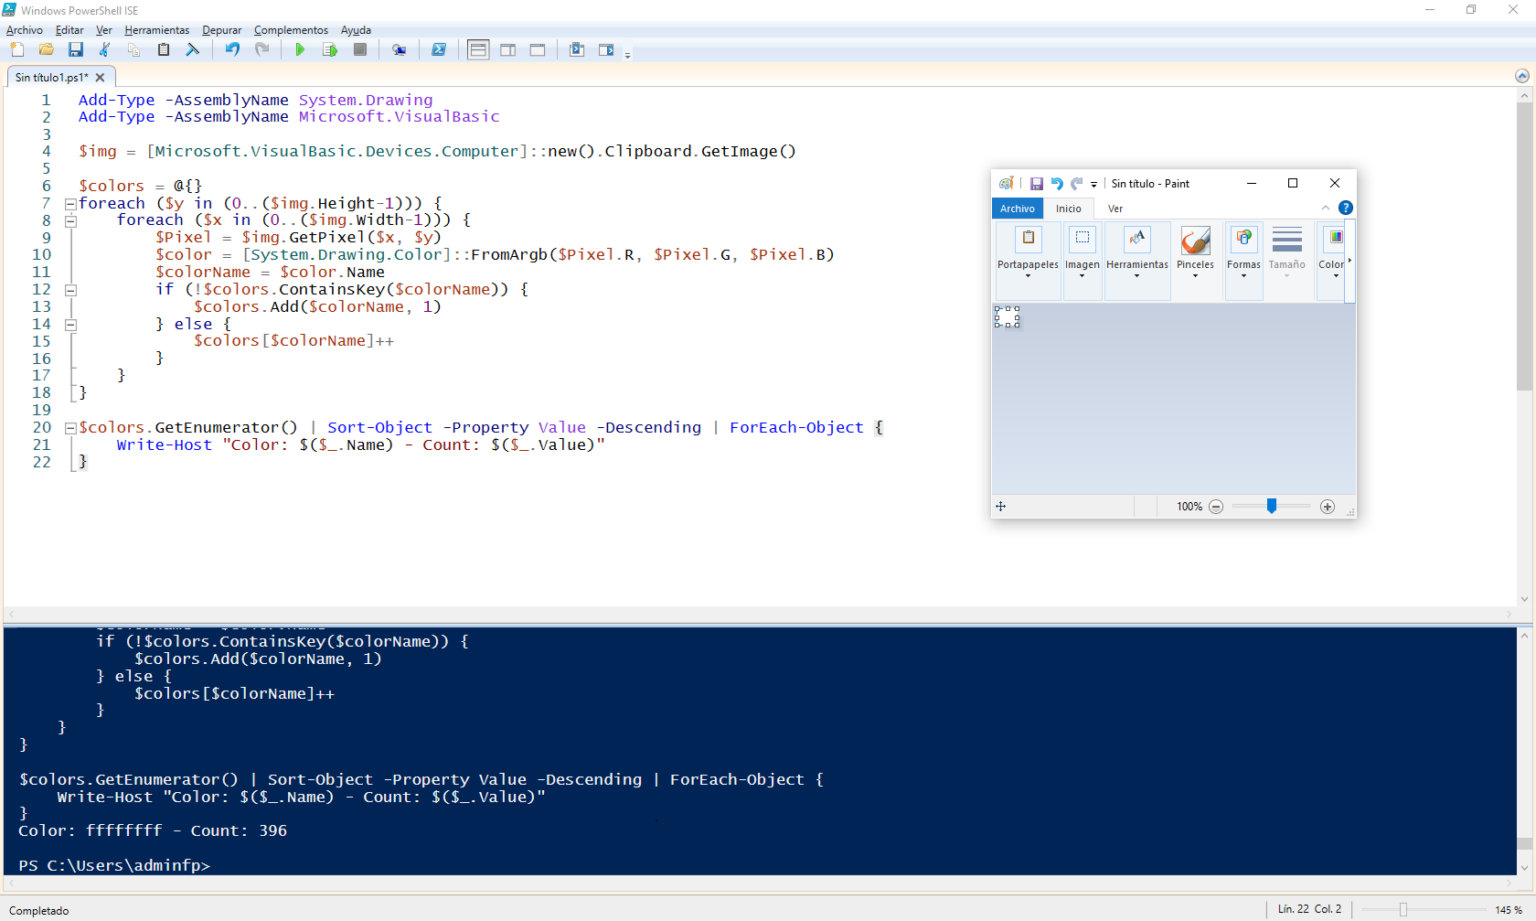Image resolution: width=1536 pixels, height=921 pixels.
Task: Collapse the foreach loop fold marker on line 7
Action: [x=70, y=203]
